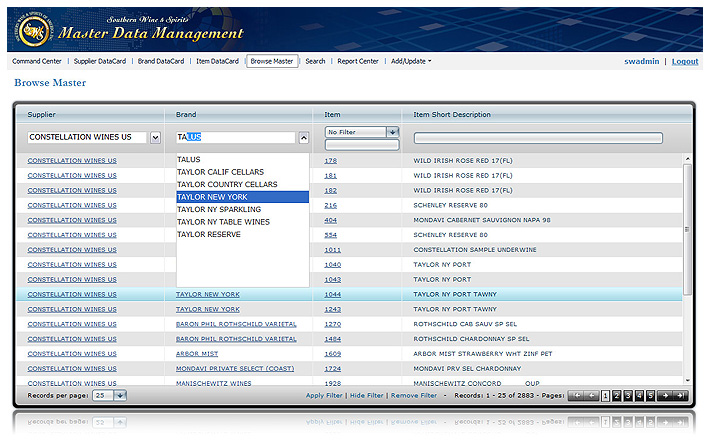Open the ARBOR MIST brand link

[197, 354]
